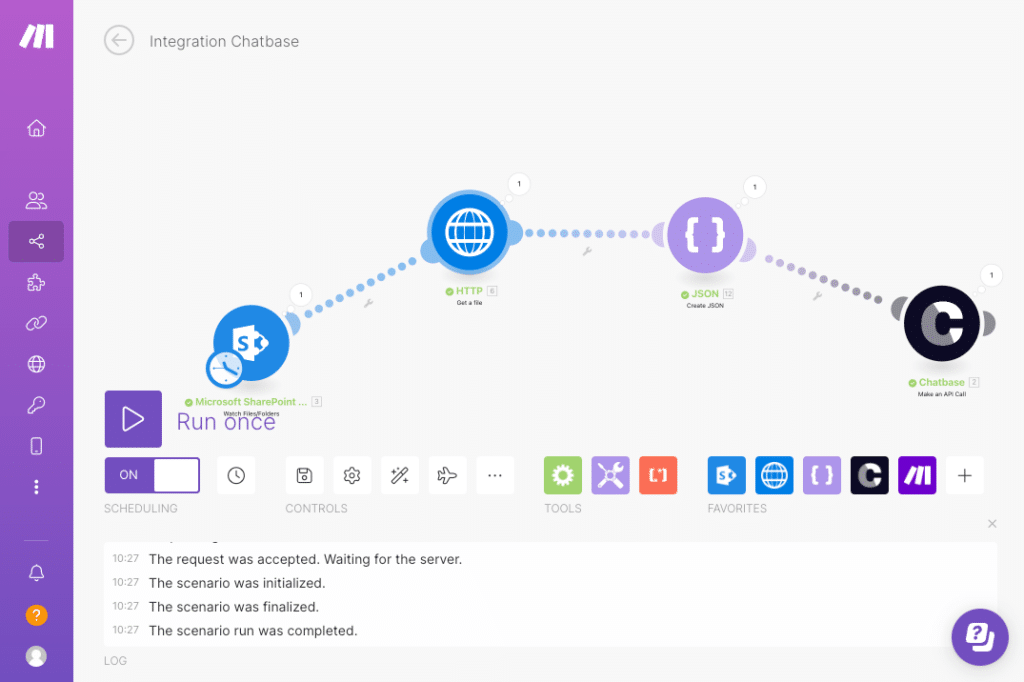Add a Chatbase module from Favorites

pyautogui.click(x=869, y=475)
